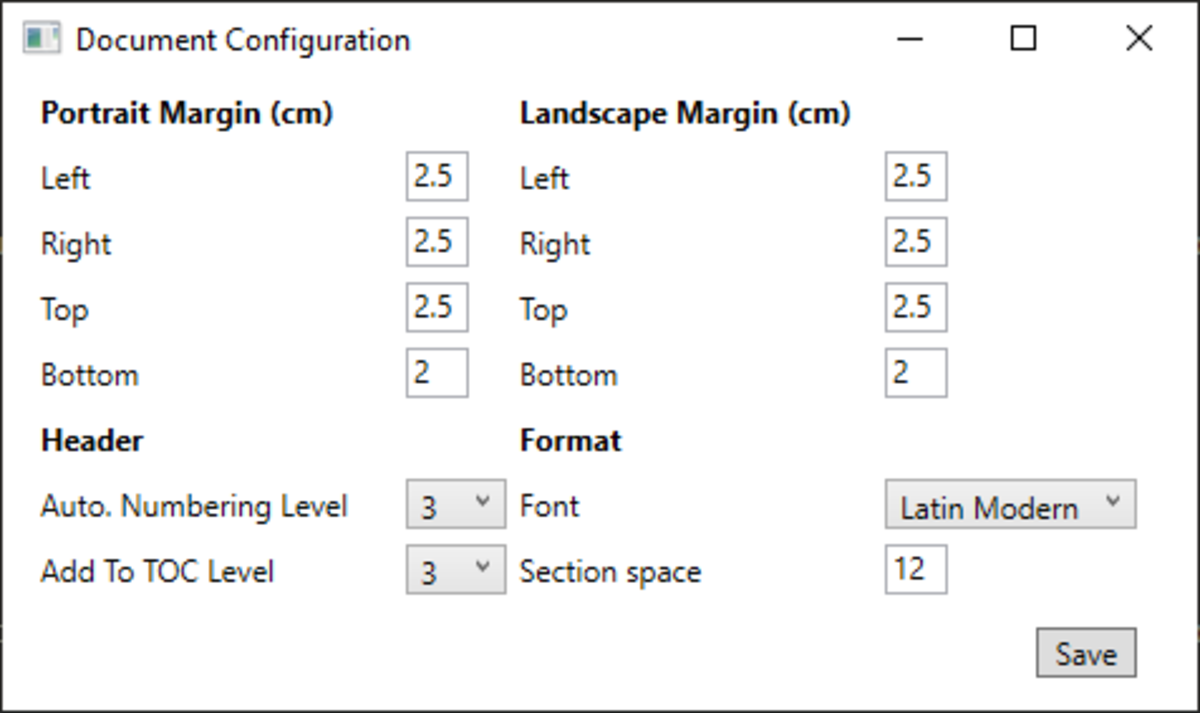This screenshot has width=1200, height=713.
Task: Click the Document Configuration window app icon
Action: (42, 40)
